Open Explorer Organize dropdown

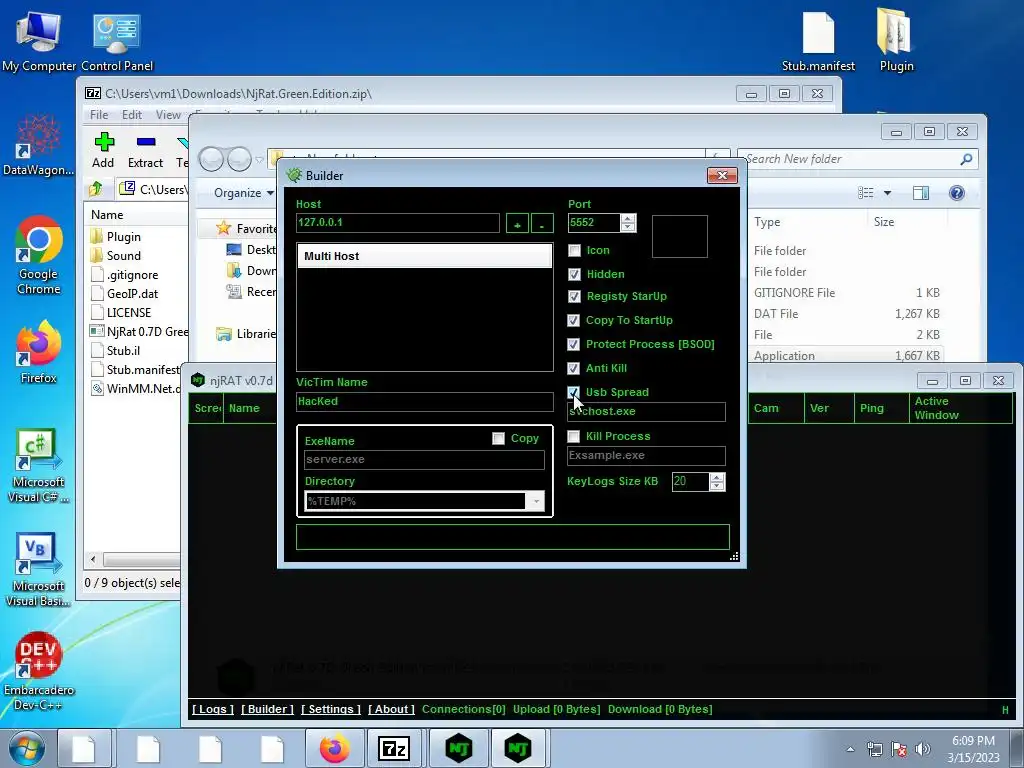(x=244, y=193)
